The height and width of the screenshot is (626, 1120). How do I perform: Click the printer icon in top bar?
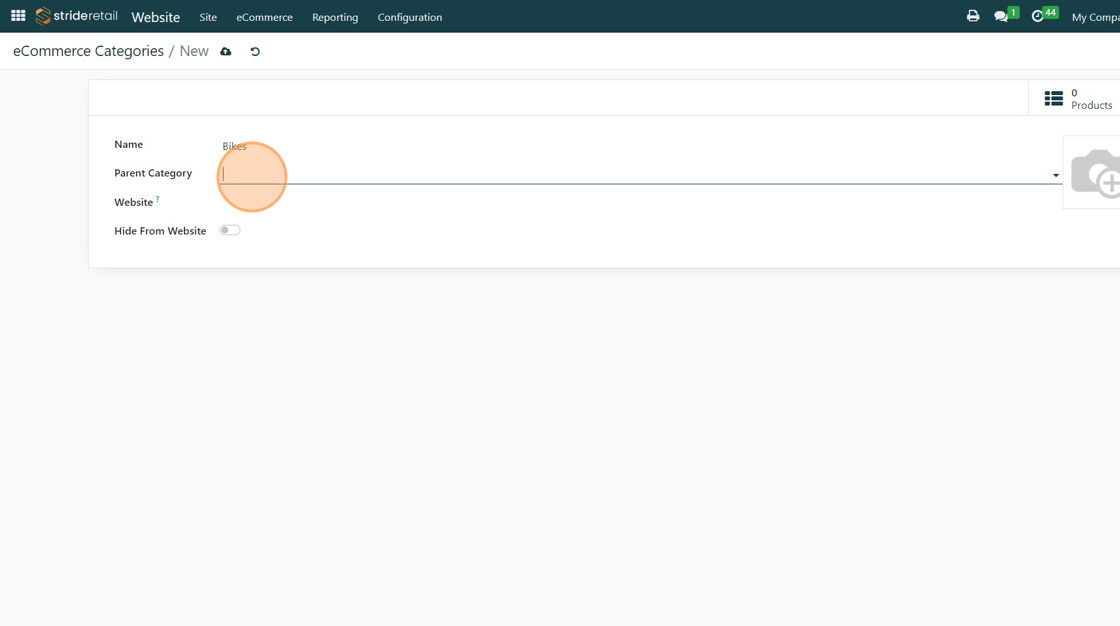[973, 16]
